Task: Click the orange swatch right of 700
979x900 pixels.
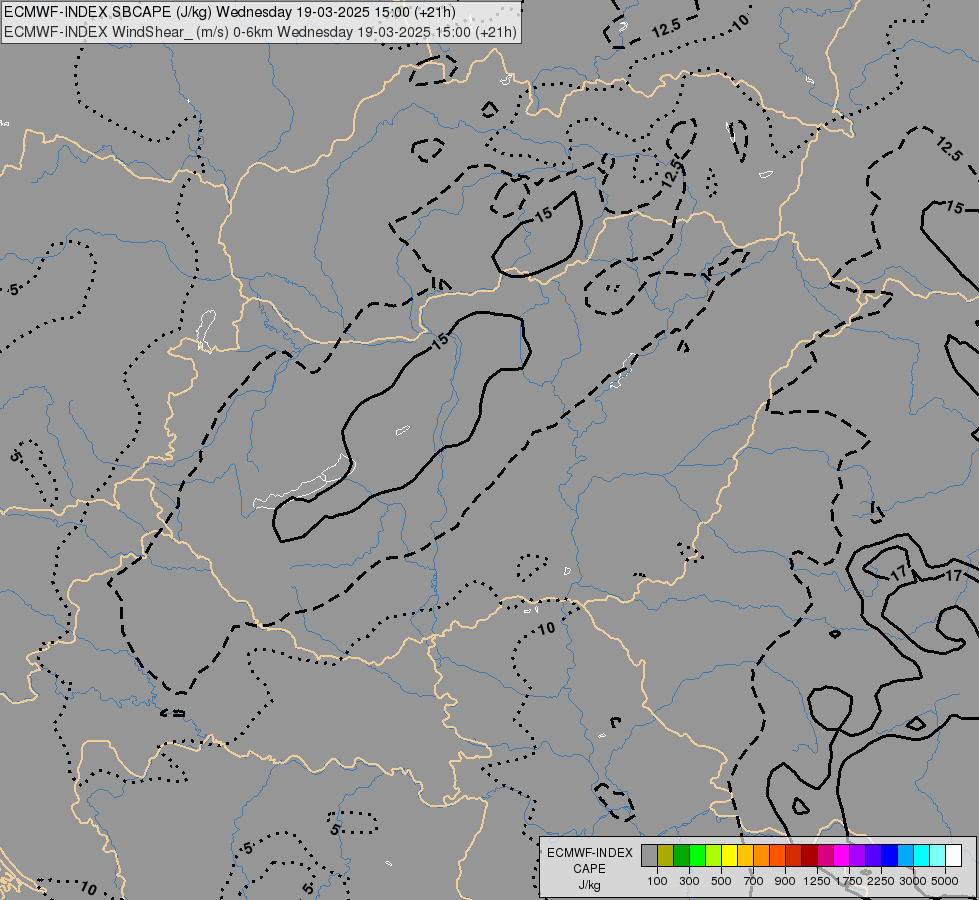Action: coord(761,856)
